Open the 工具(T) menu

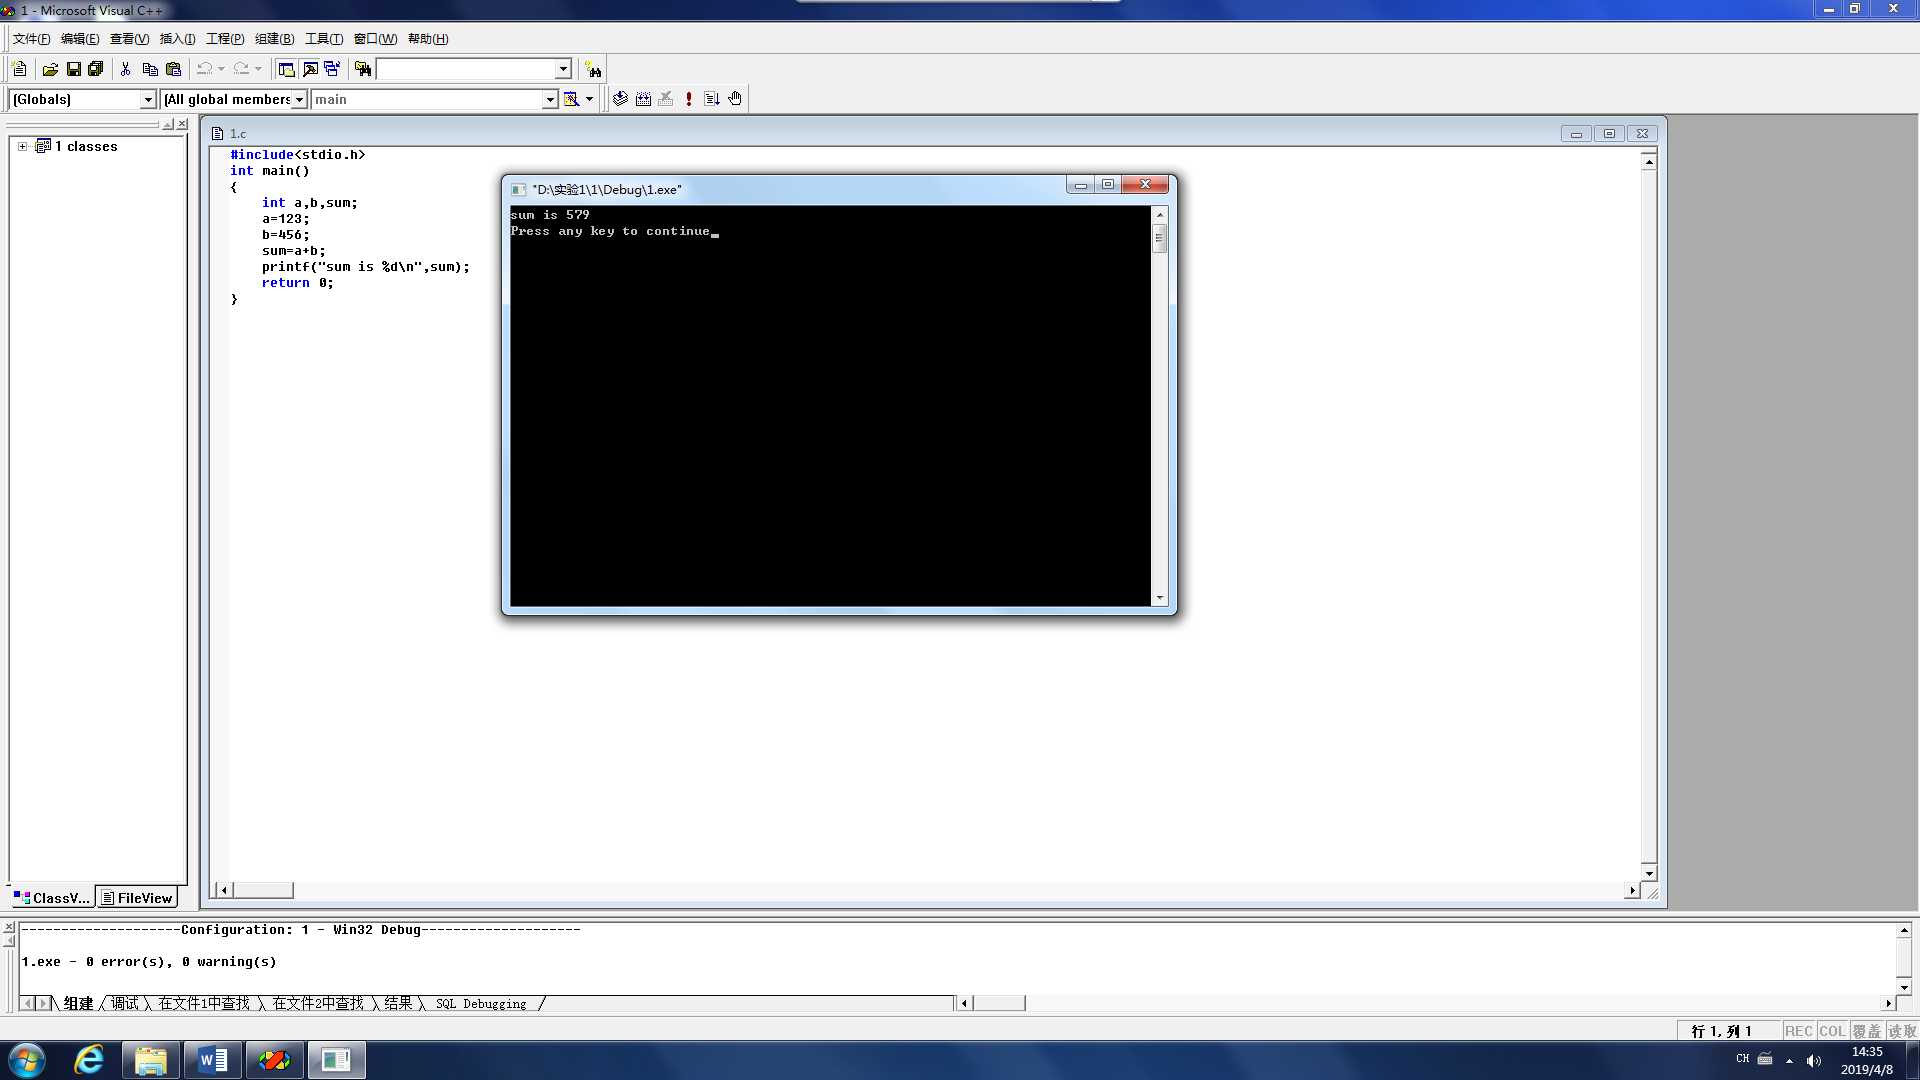click(x=323, y=39)
